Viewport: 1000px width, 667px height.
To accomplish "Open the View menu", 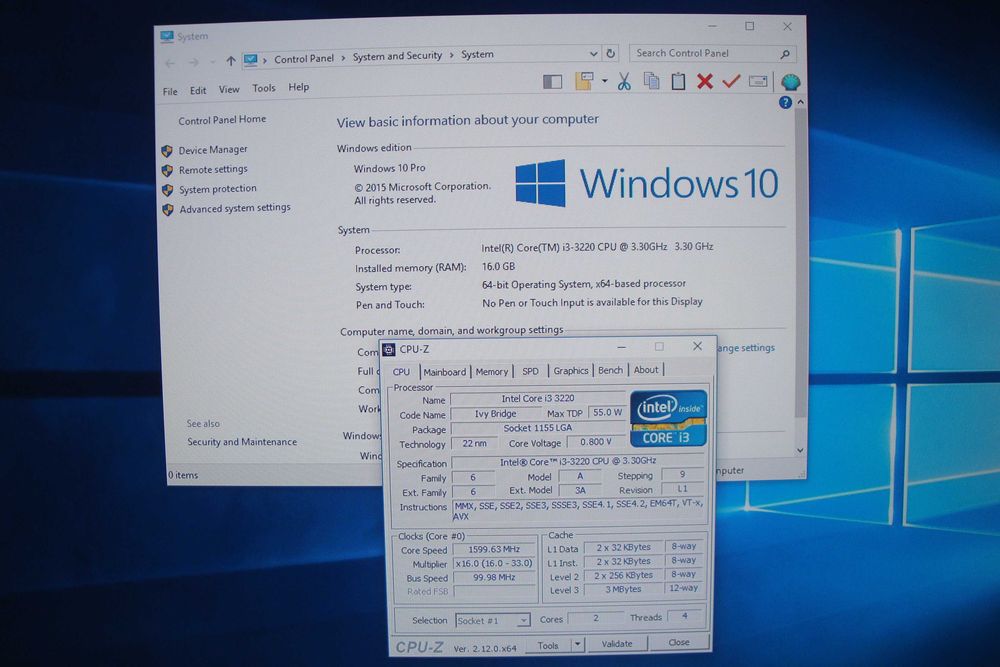I will click(229, 89).
